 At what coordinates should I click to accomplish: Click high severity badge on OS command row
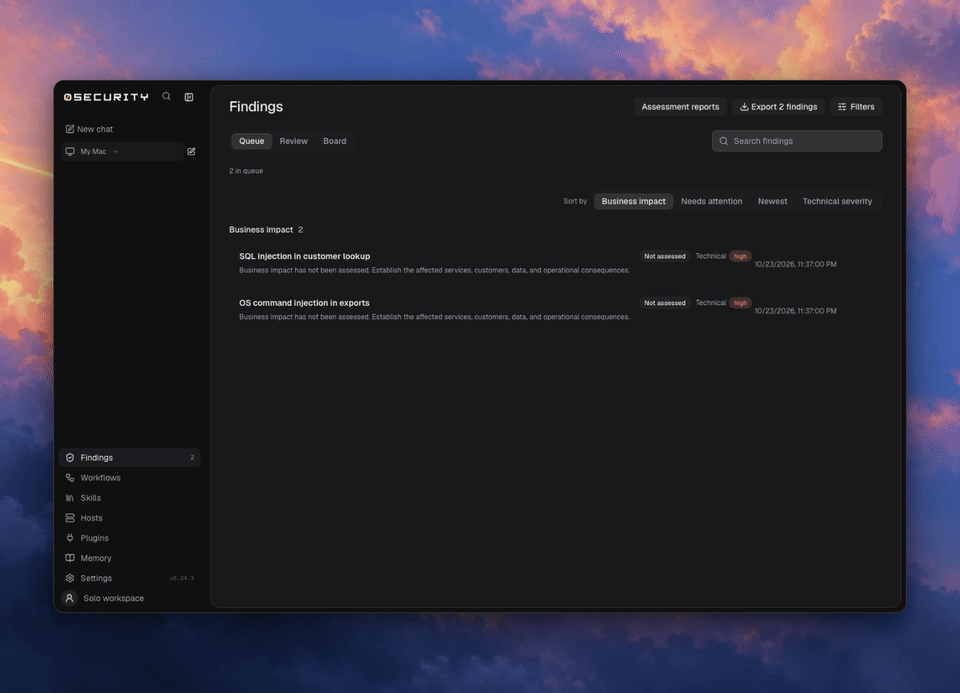pyautogui.click(x=740, y=303)
